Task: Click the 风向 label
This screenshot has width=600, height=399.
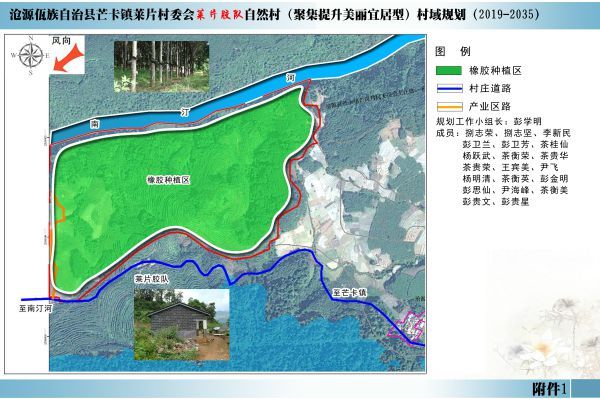Action: tap(62, 41)
